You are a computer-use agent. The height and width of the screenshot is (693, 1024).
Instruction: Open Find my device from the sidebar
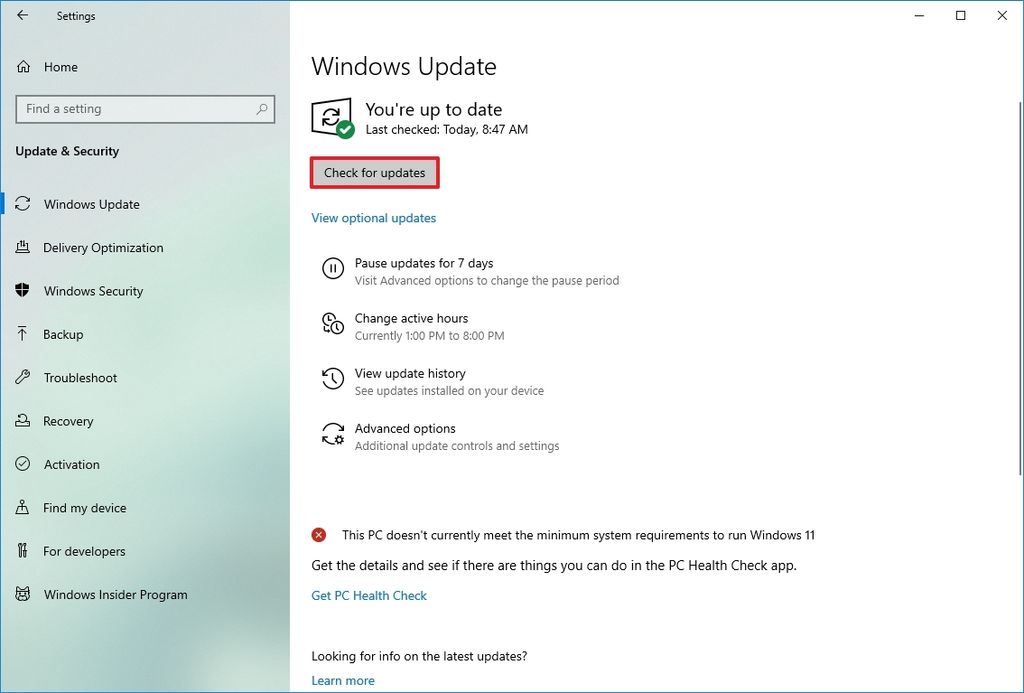(22, 507)
